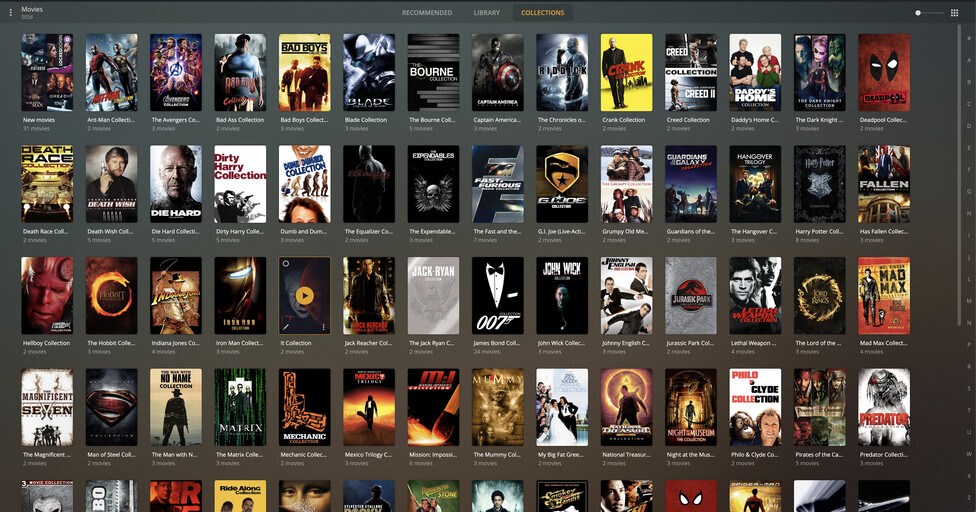Image resolution: width=976 pixels, height=512 pixels.
Task: Click the 'Lethal Weapon ...' title link
Action: (754, 343)
